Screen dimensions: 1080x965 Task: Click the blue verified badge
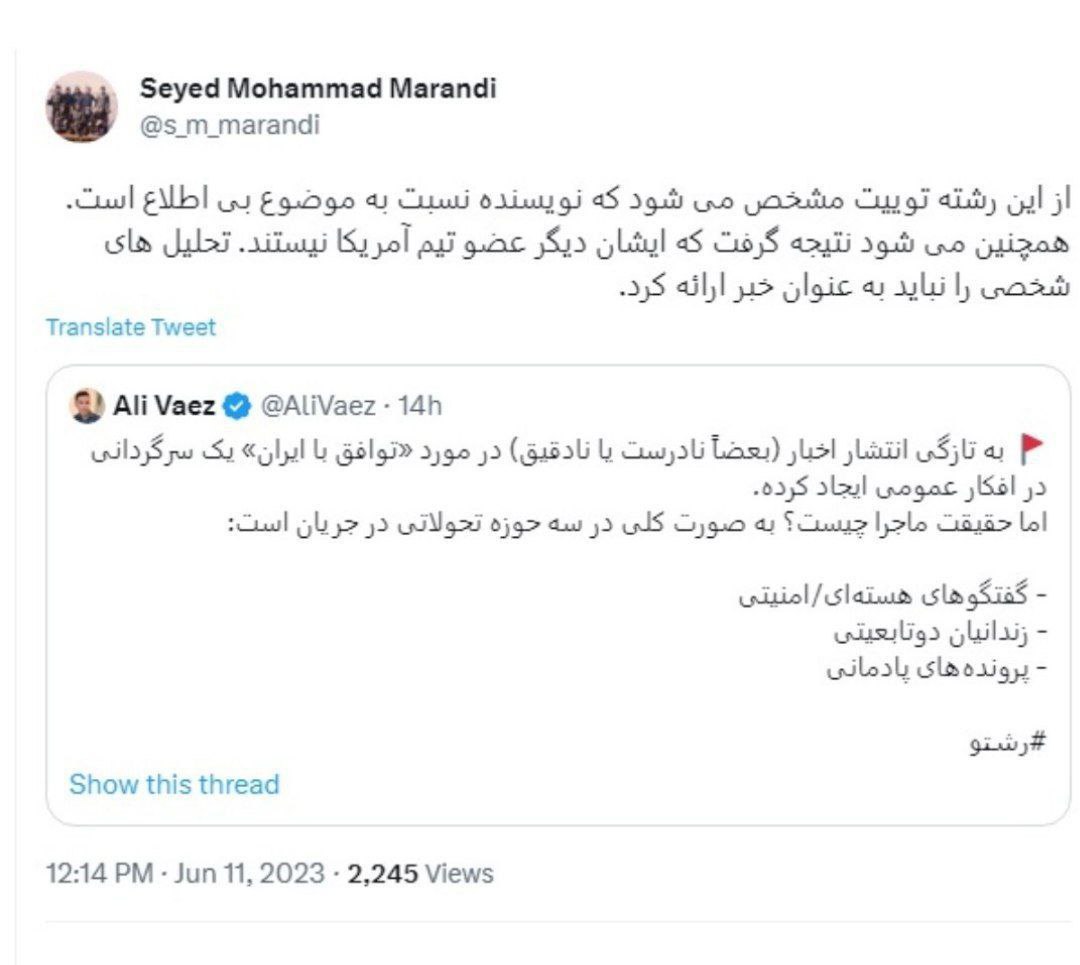click(236, 406)
